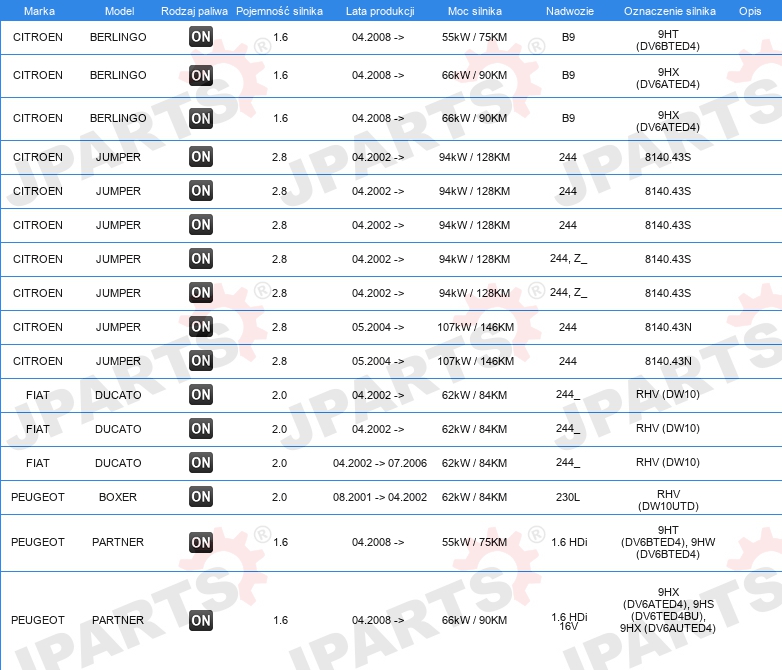The image size is (782, 670).
Task: Click the 55kW / 75KM cell in the Partner row
Action: (x=474, y=542)
